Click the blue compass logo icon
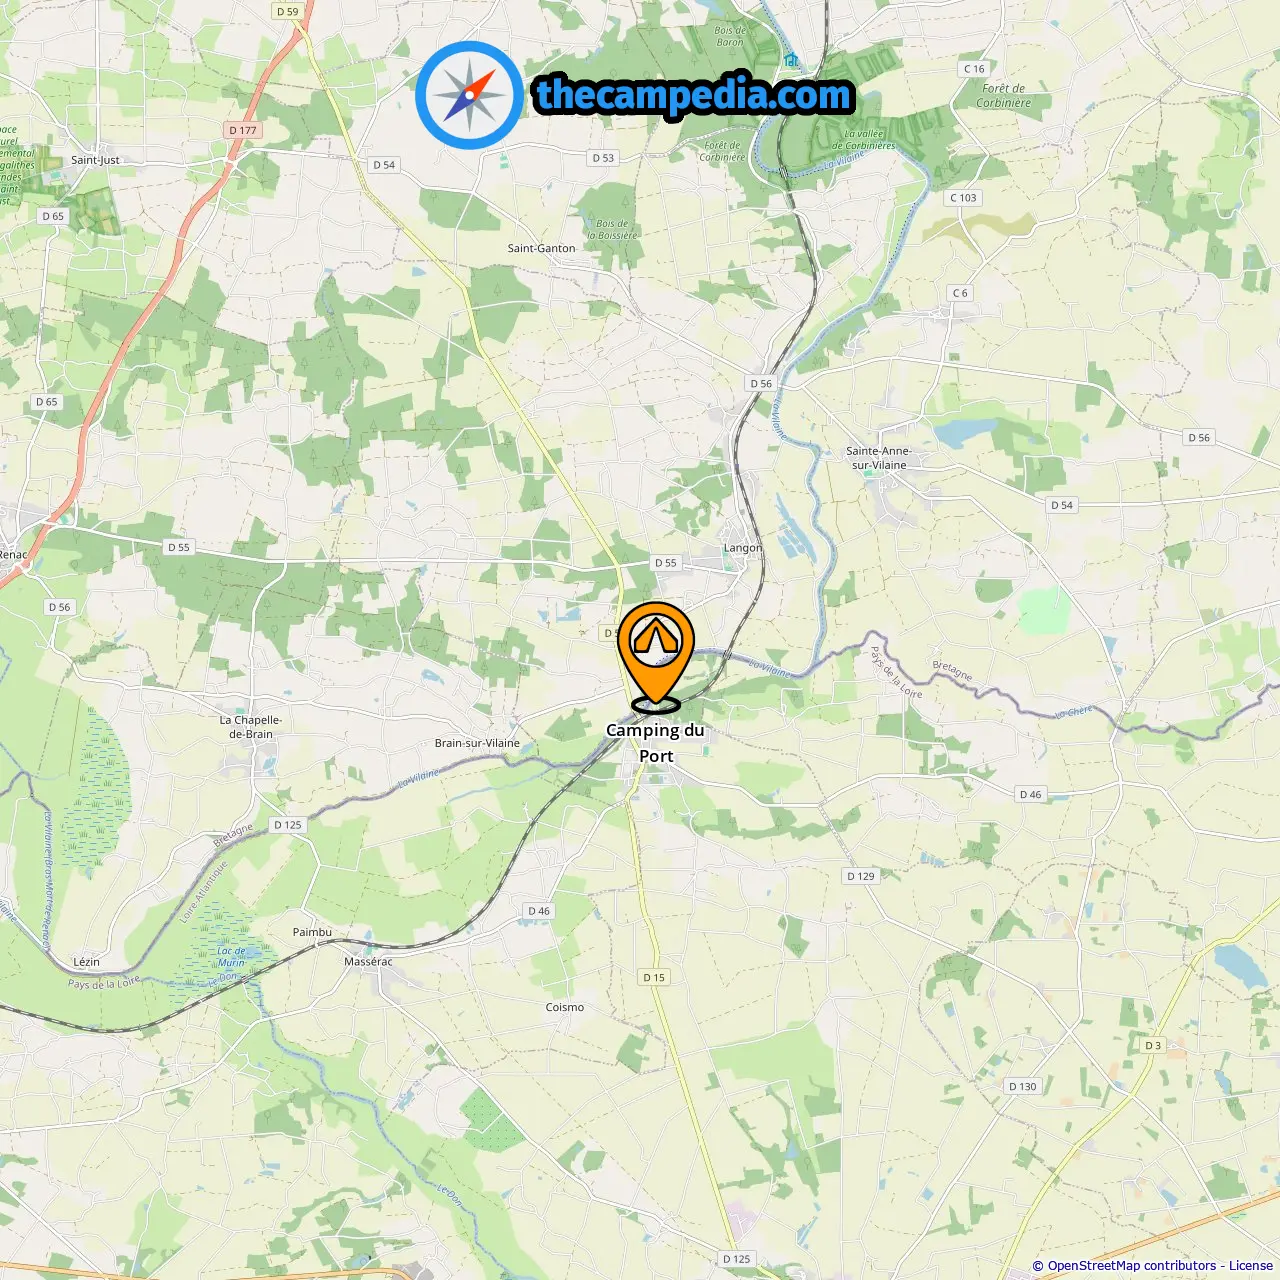The width and height of the screenshot is (1280, 1280). point(469,95)
